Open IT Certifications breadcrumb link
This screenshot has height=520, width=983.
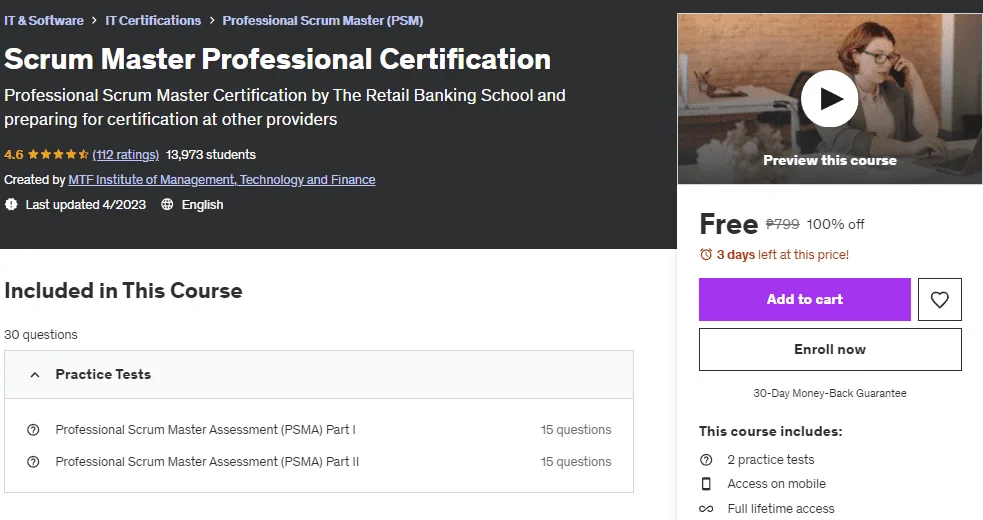click(153, 21)
